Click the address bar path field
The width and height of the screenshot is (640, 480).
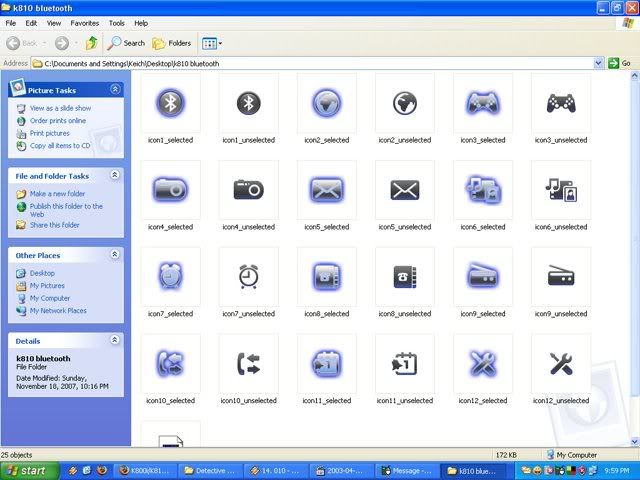coord(313,63)
